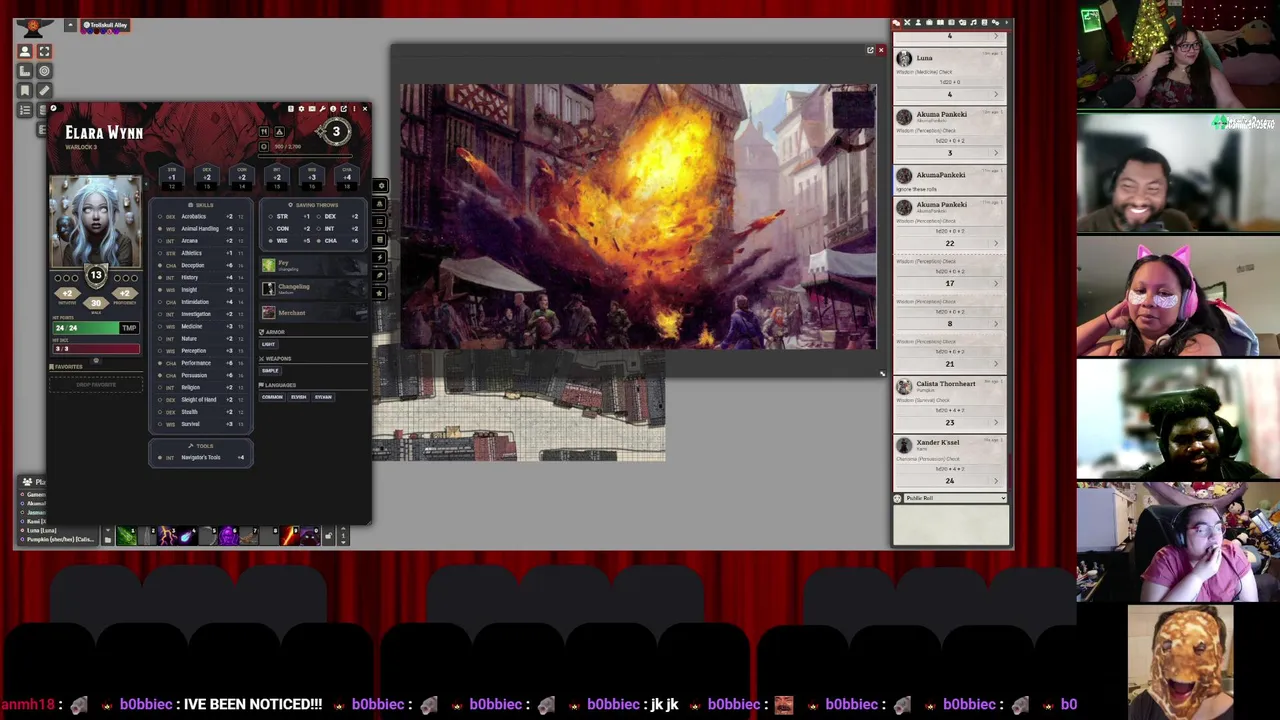Activate macro slot 3 purple lightning

coord(167,535)
